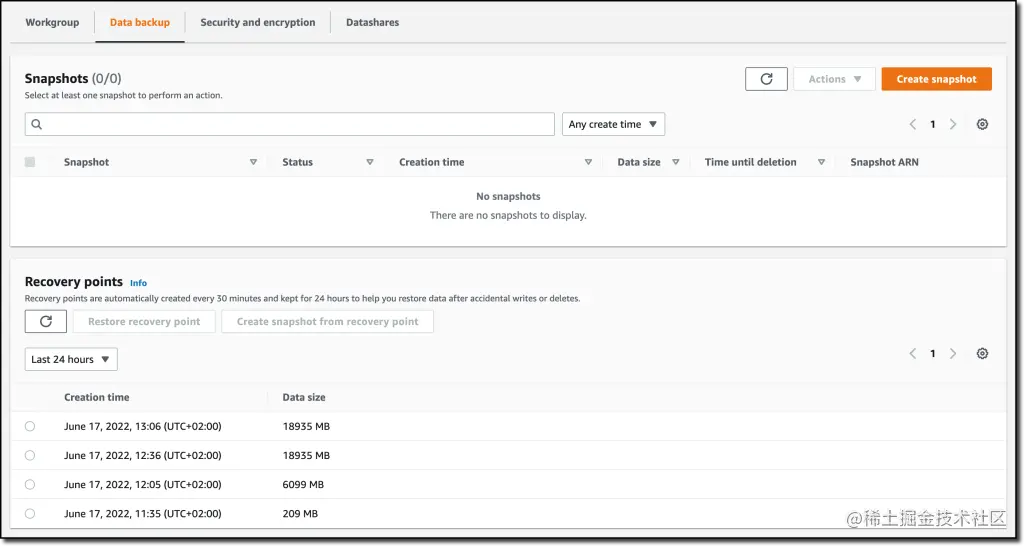Open the Recovery points Info link
The width and height of the screenshot is (1024, 546).
point(138,283)
